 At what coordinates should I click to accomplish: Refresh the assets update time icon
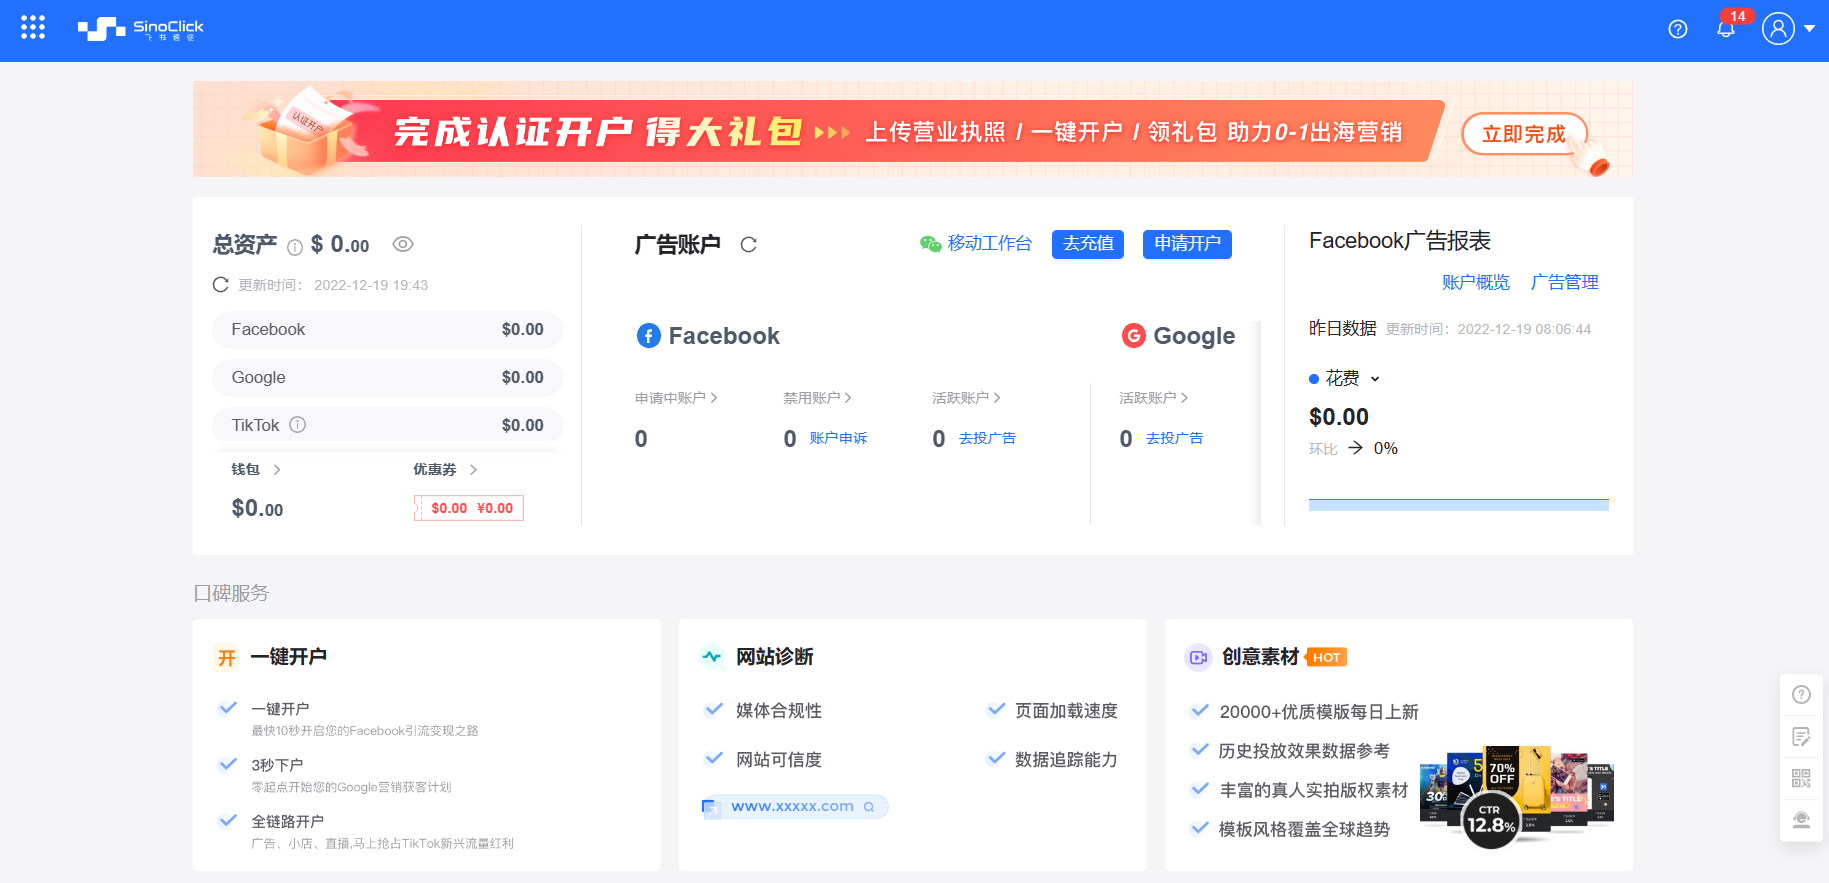click(x=221, y=285)
